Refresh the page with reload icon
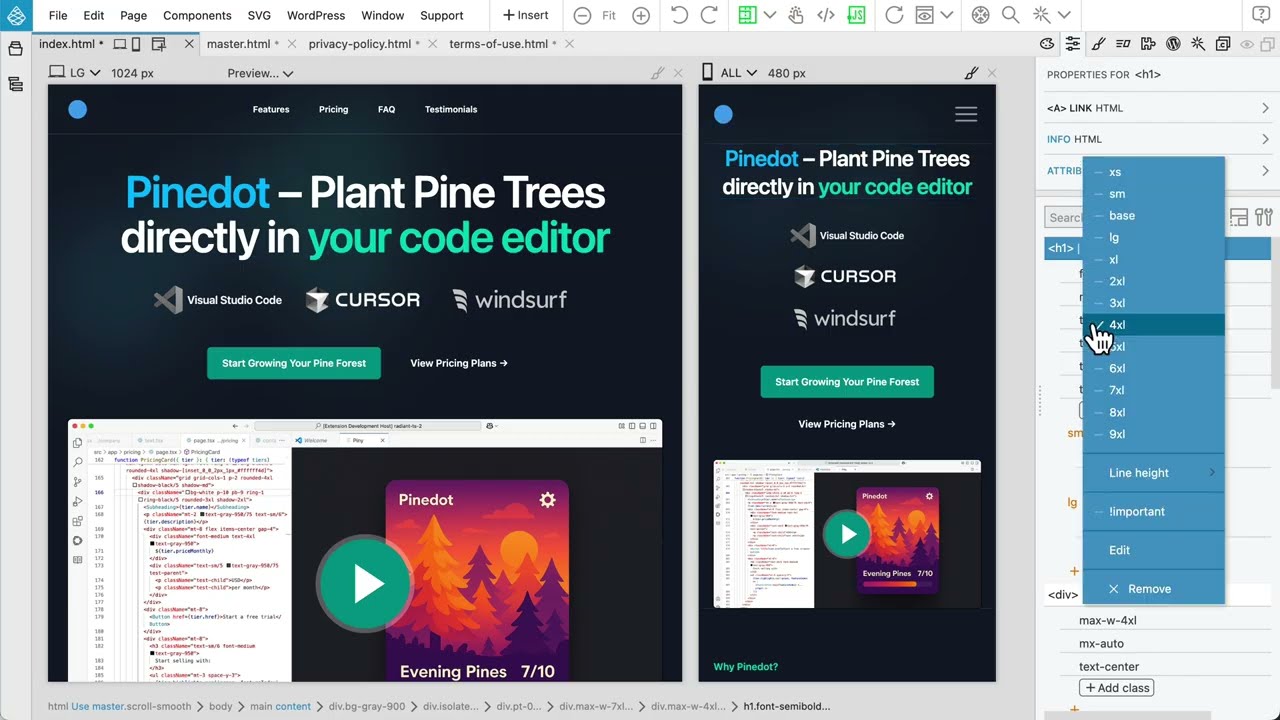The width and height of the screenshot is (1280, 720). pyautogui.click(x=895, y=15)
